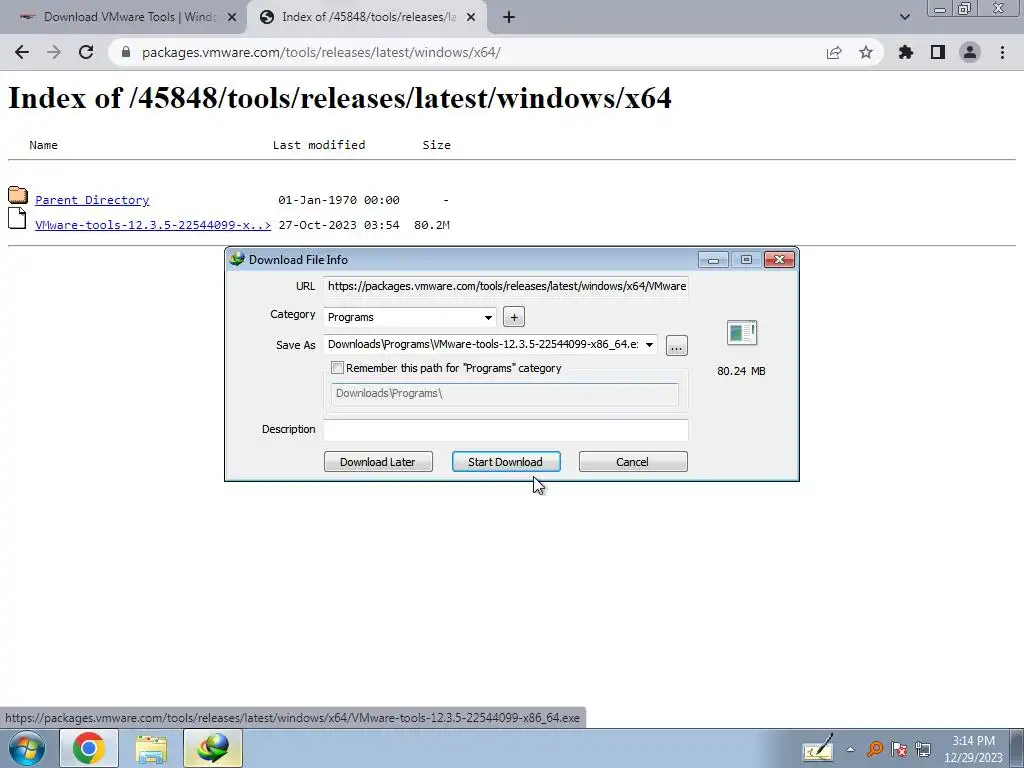Click the Chrome taskbar icon
This screenshot has width=1024, height=768.
tap(89, 748)
